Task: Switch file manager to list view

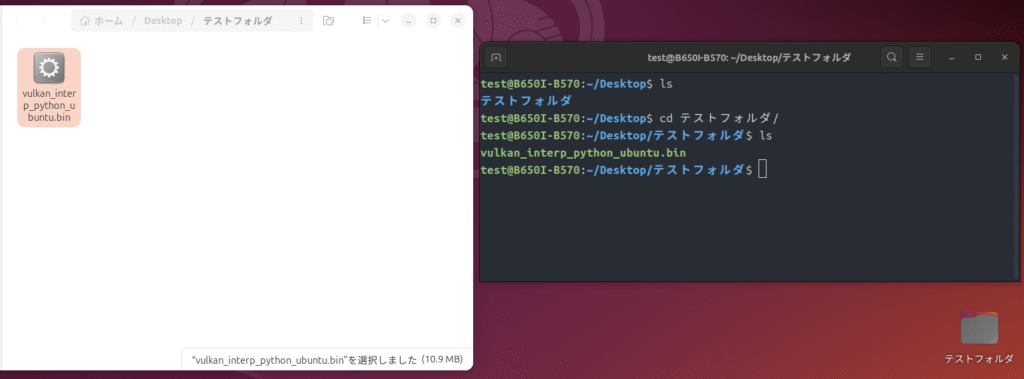Action: coord(367,21)
